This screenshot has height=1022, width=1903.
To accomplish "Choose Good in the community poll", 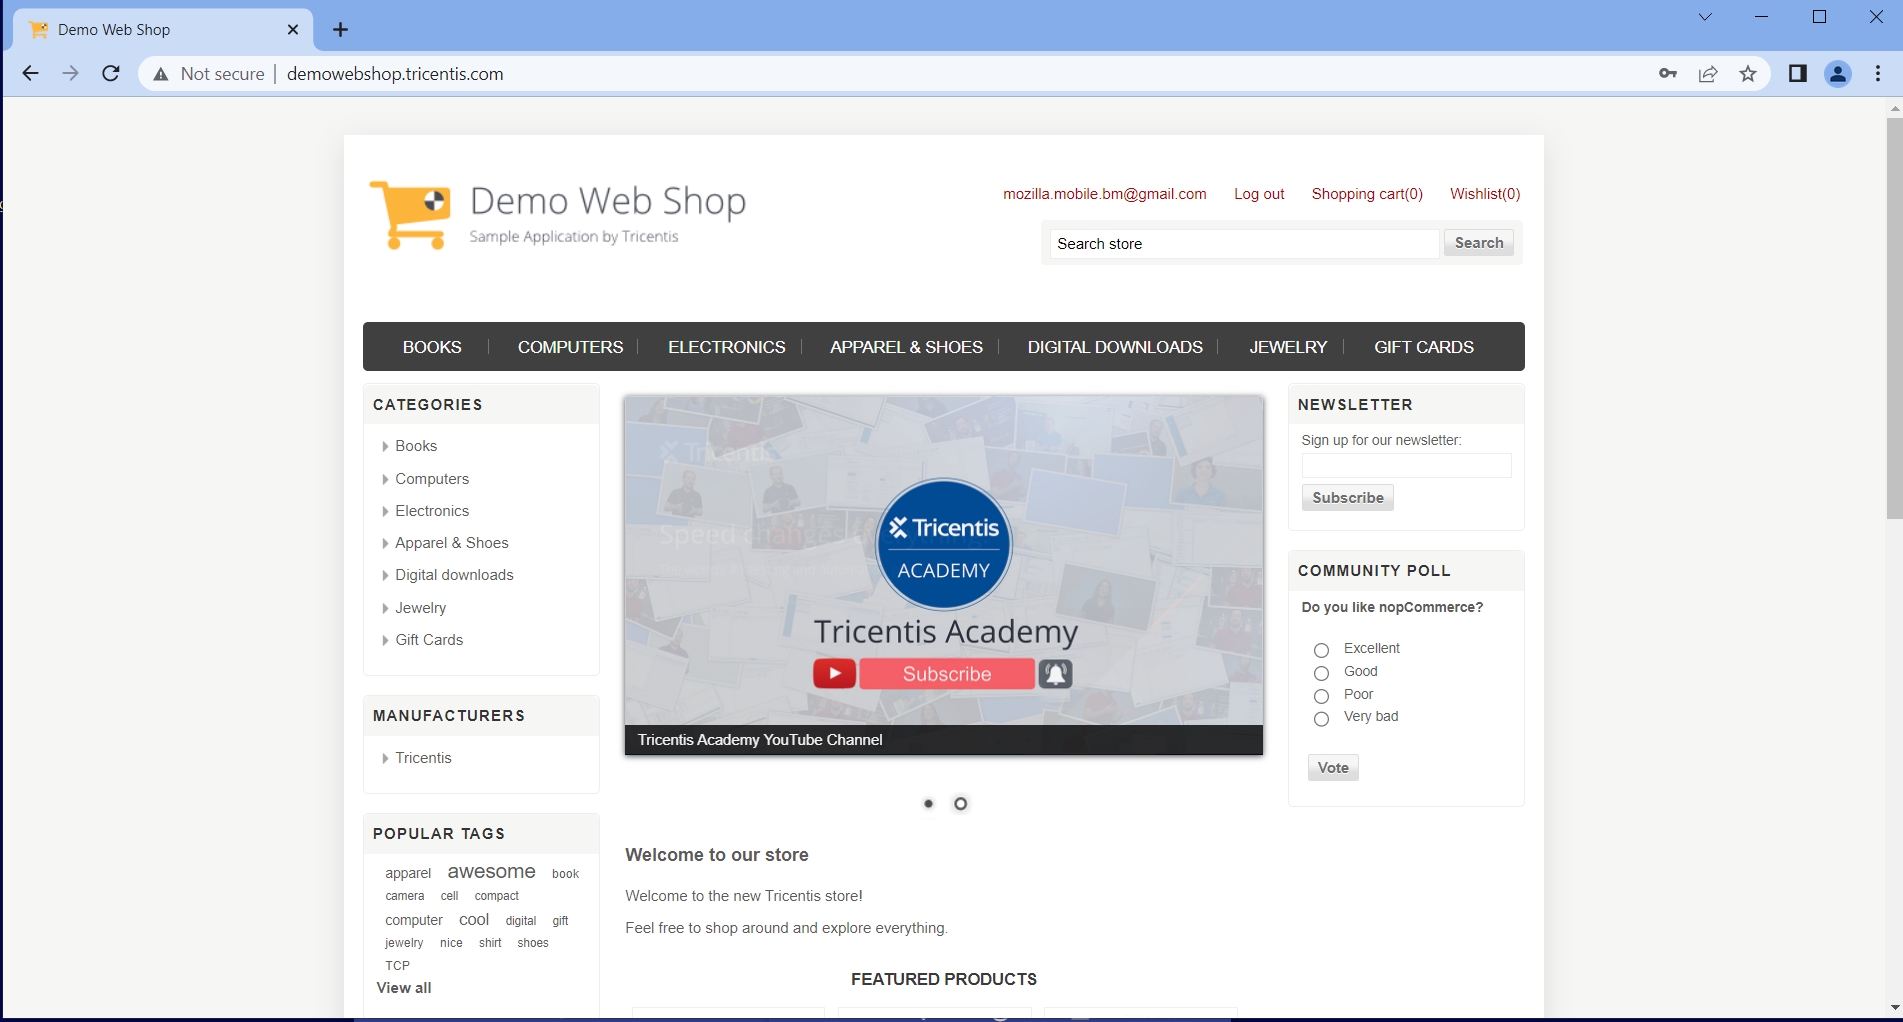I will tap(1320, 673).
